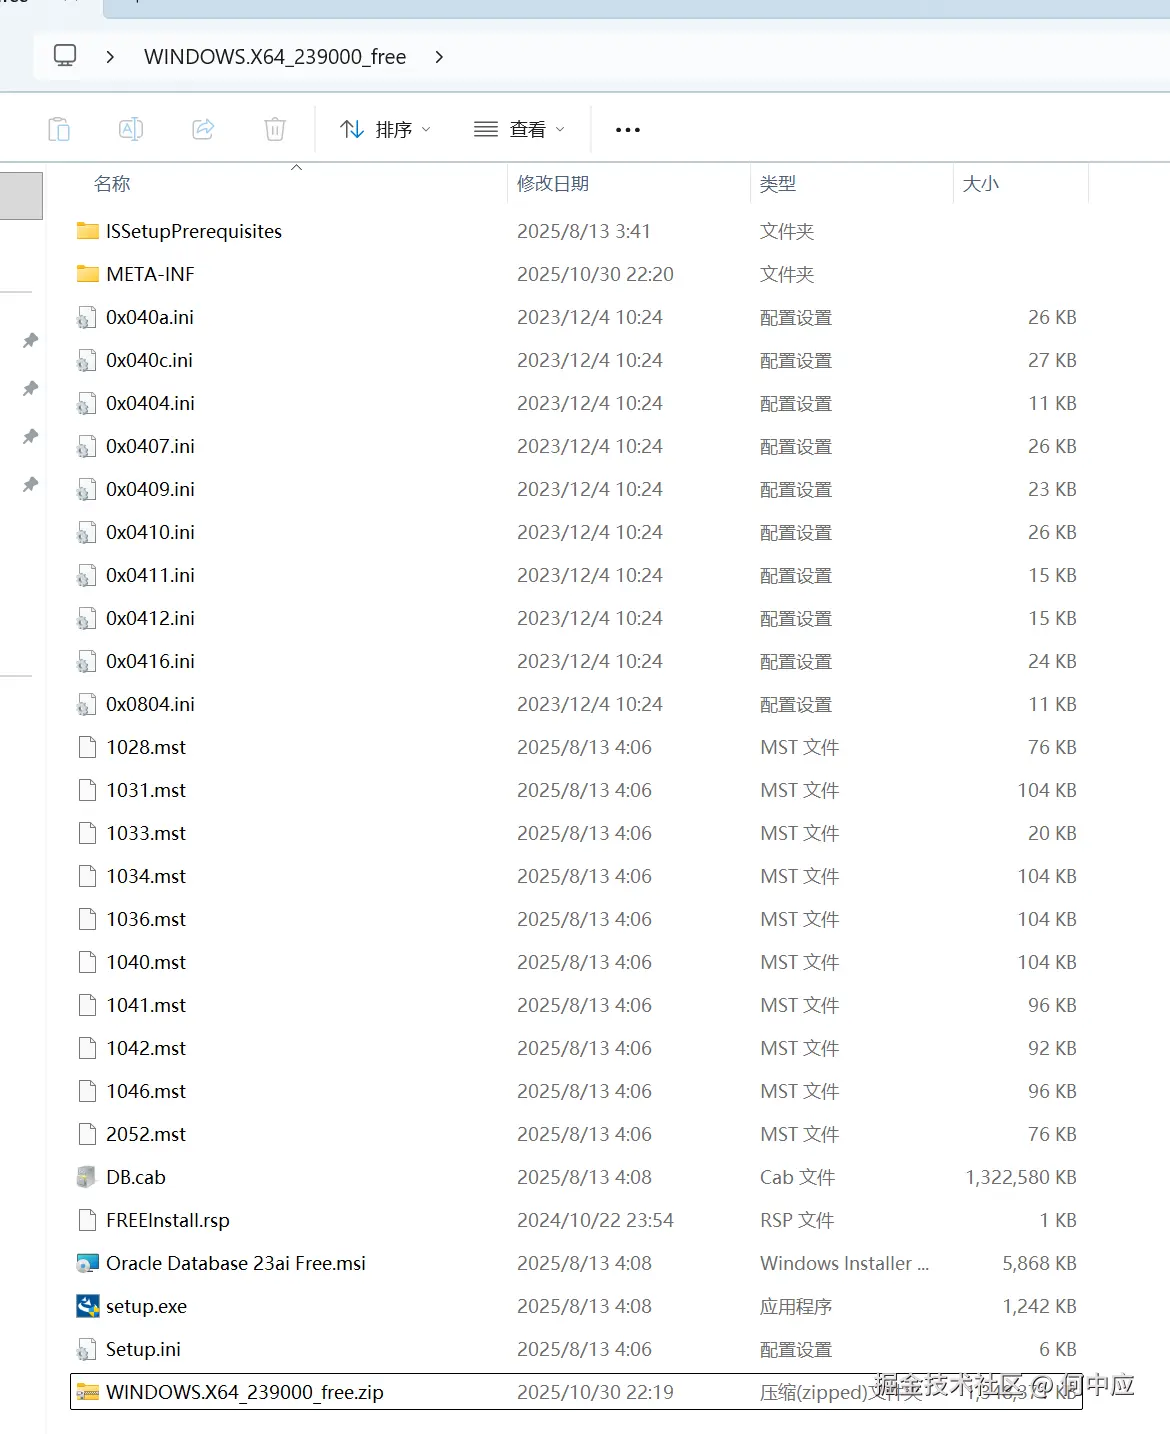
Task: Select the 1028.mst file icon
Action: (x=88, y=747)
